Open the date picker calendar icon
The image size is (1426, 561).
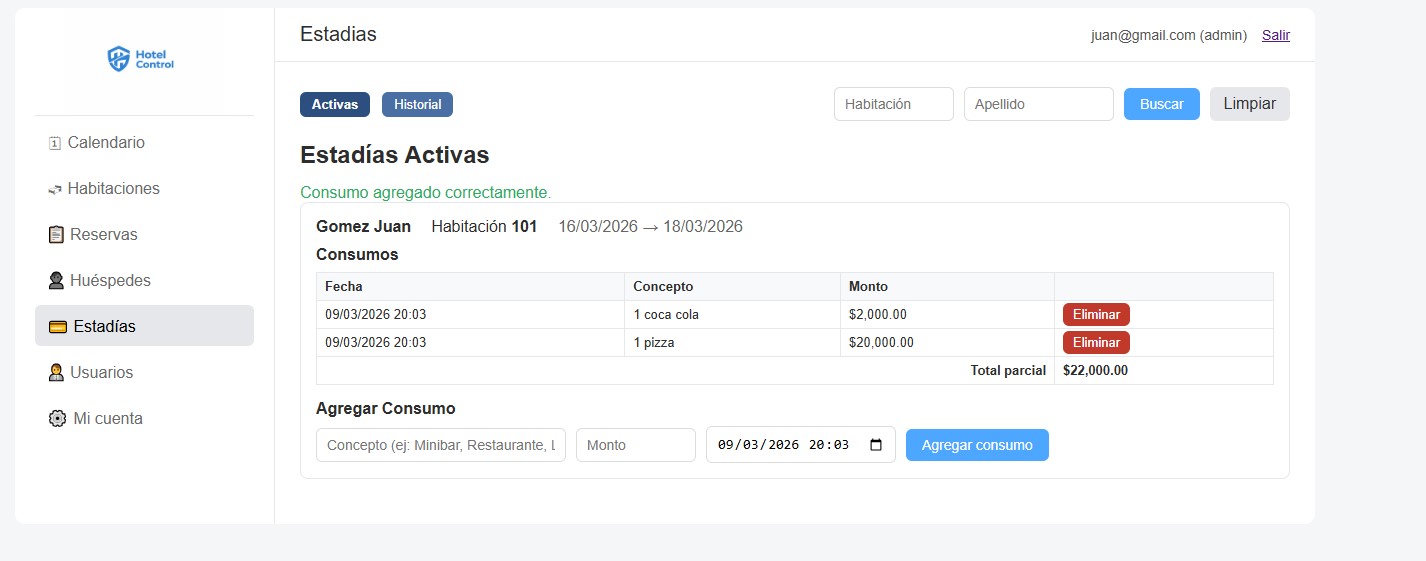click(876, 445)
